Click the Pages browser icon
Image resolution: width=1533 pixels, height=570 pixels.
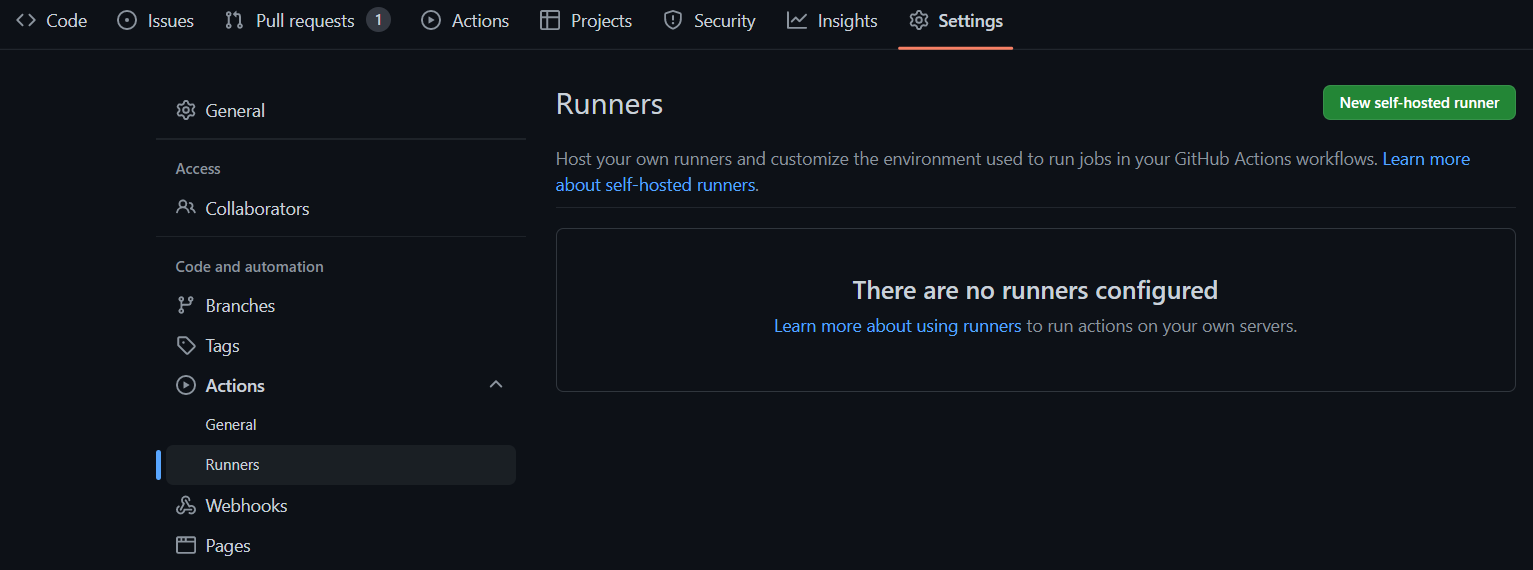coord(185,546)
